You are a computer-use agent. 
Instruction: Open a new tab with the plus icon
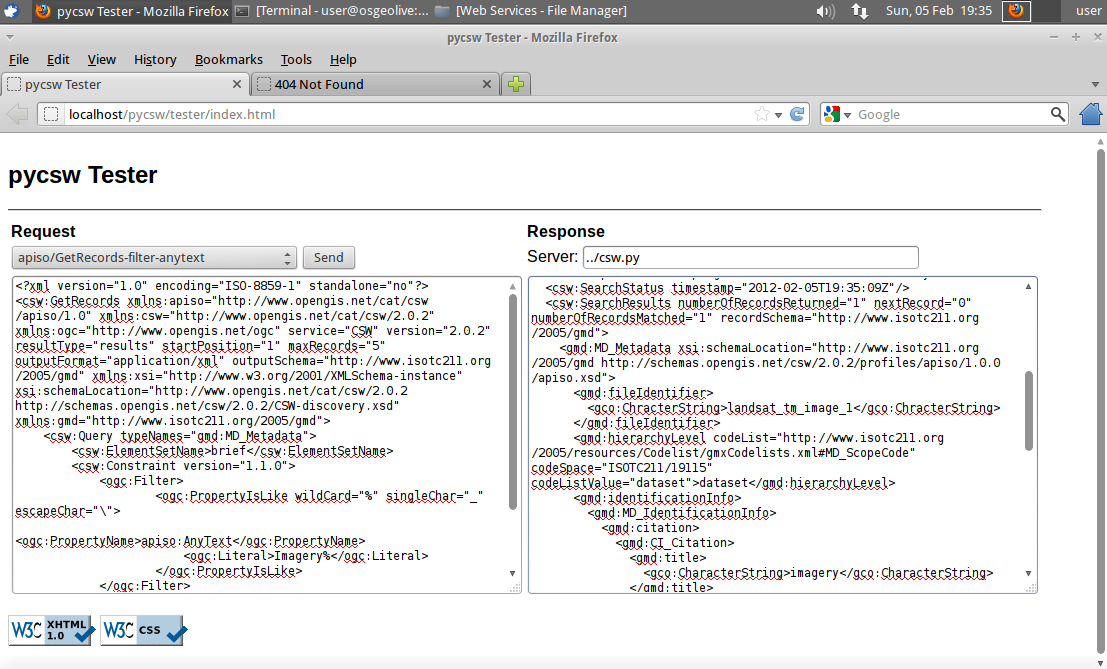coord(516,84)
